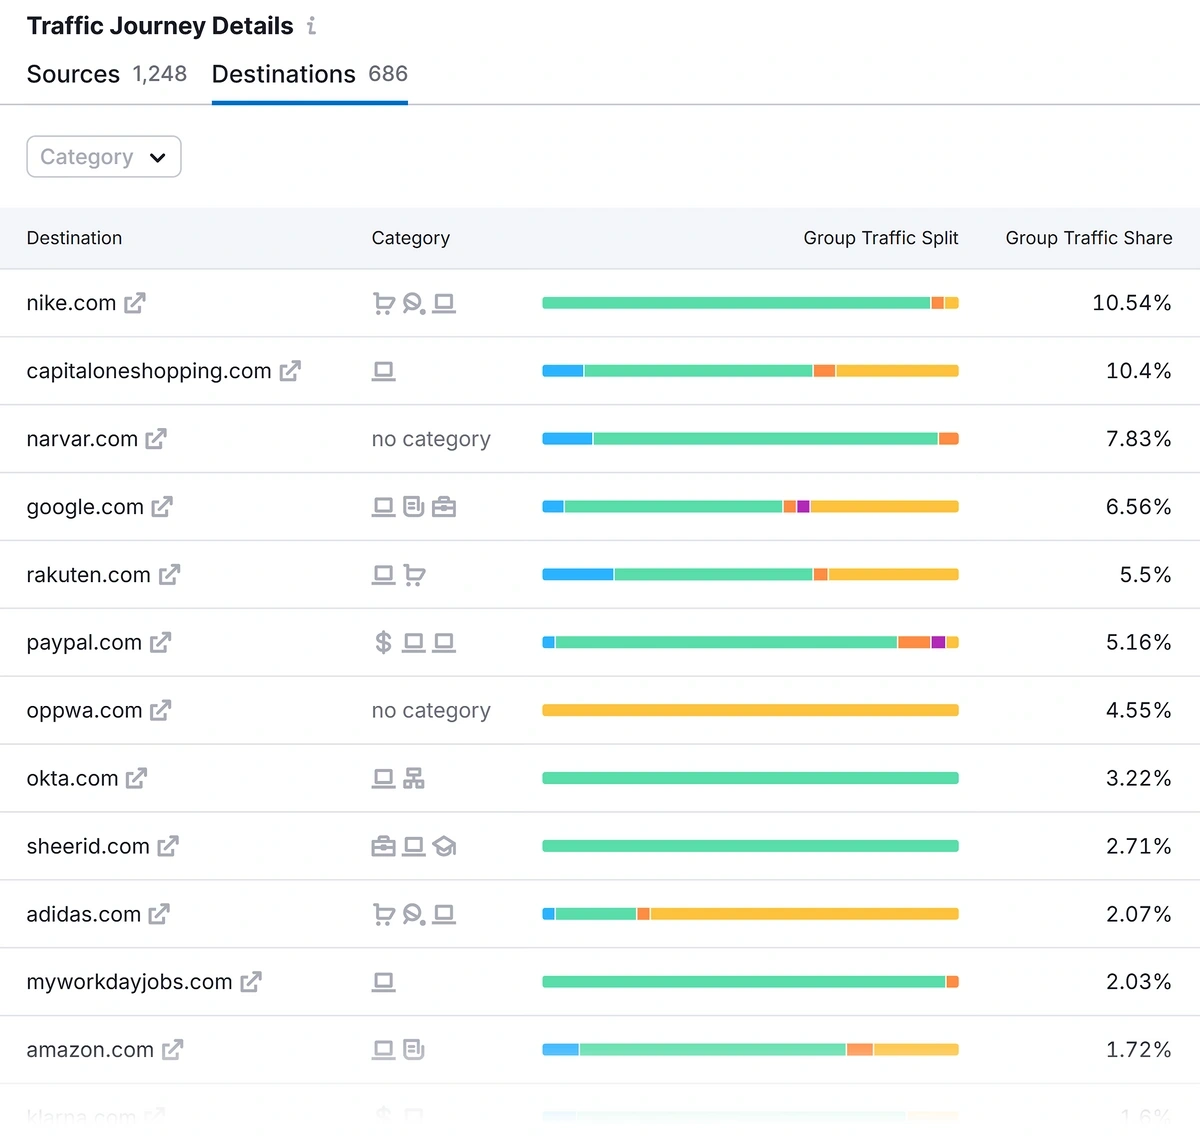
Task: Open the capitaloneshopping.com destination link
Action: tap(149, 371)
